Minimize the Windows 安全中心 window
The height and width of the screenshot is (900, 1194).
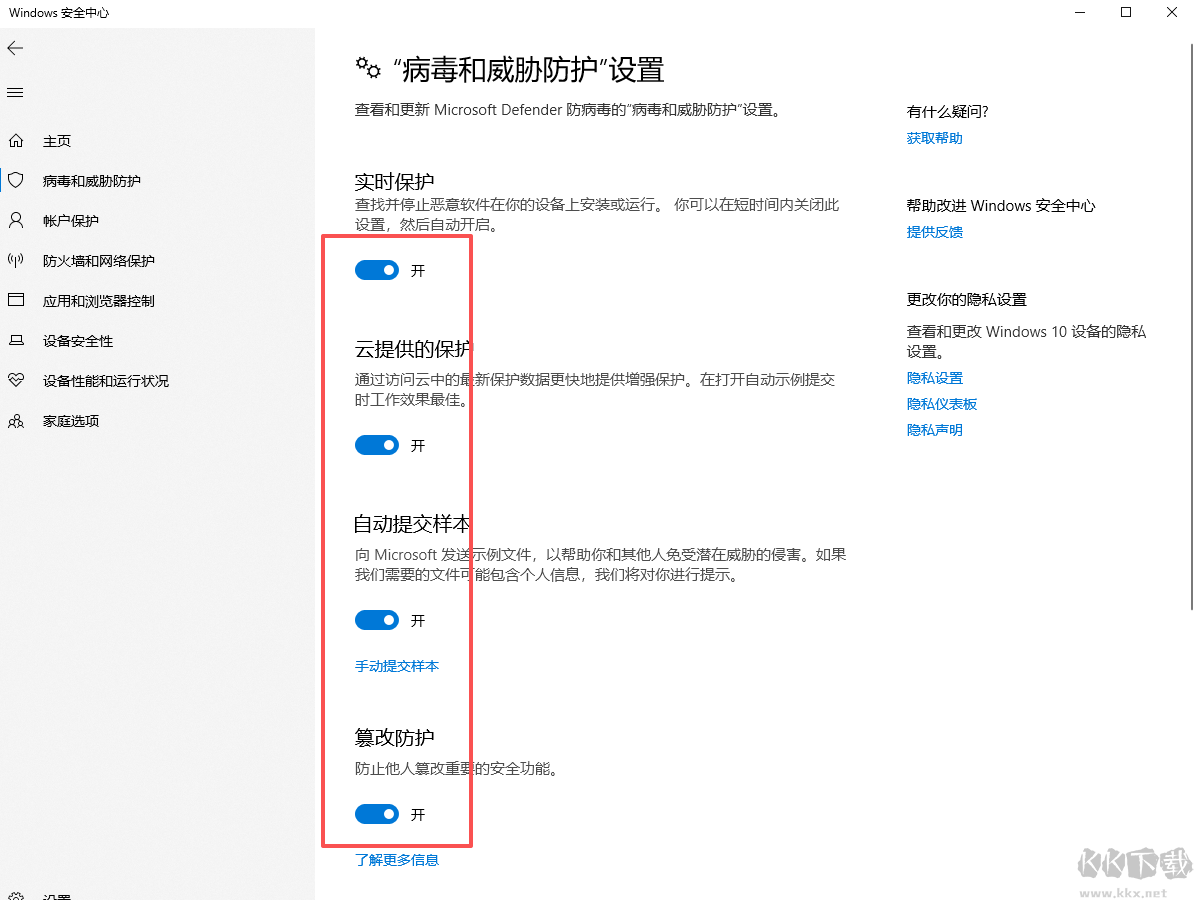[1080, 12]
